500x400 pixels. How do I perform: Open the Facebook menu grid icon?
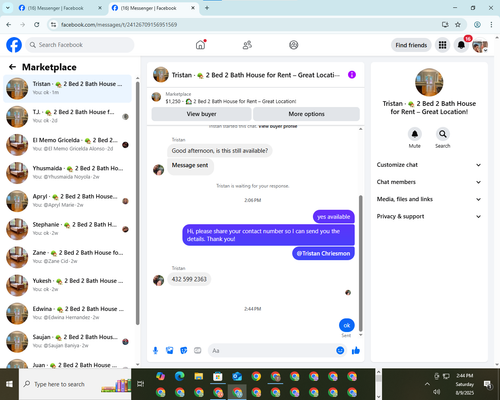(442, 45)
